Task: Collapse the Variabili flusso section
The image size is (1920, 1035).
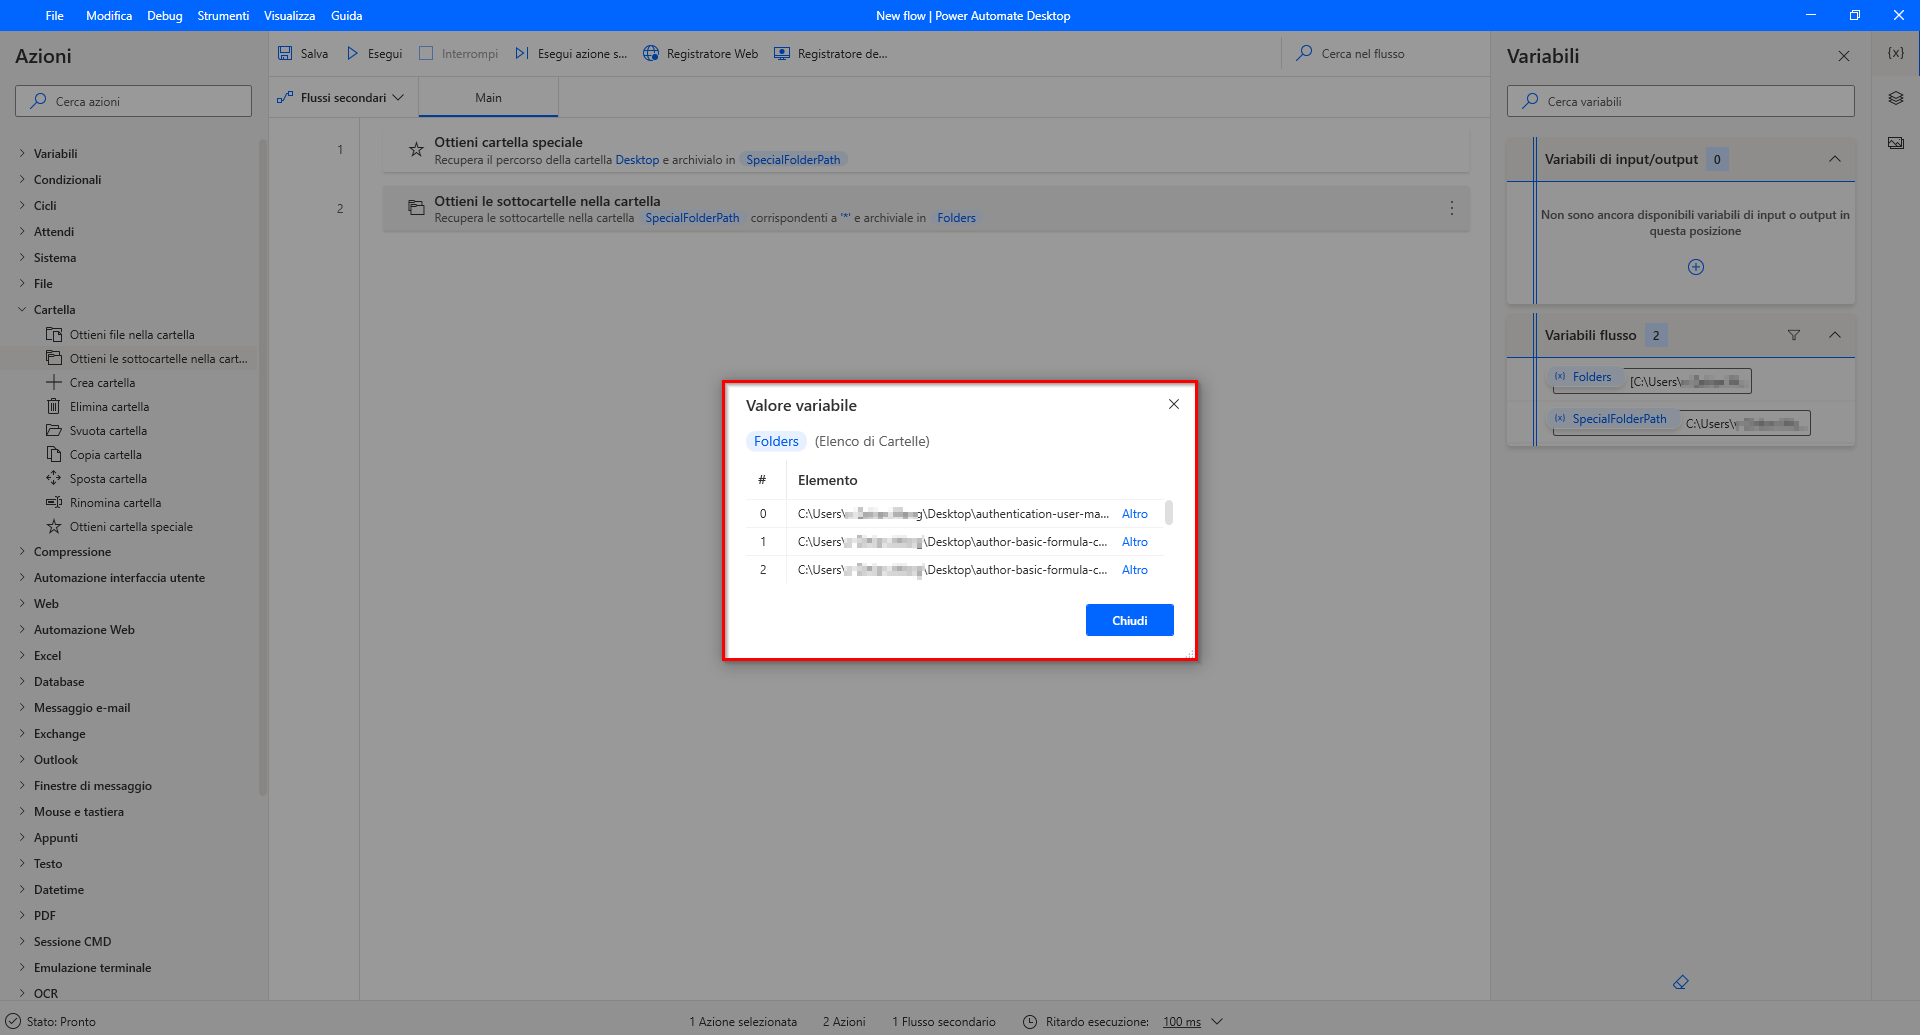Action: click(1835, 335)
